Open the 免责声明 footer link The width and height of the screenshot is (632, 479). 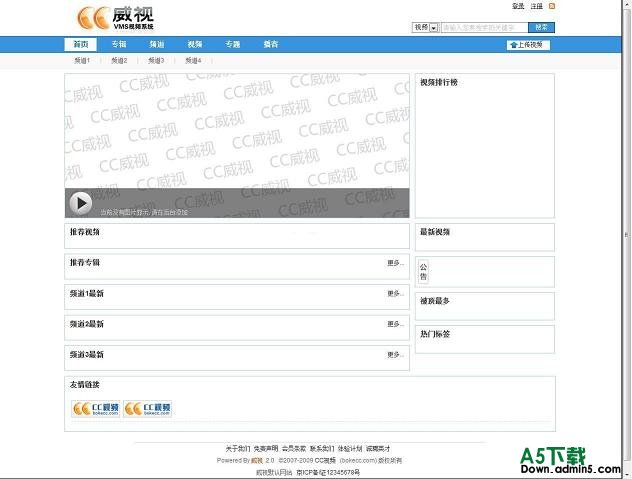coord(266,448)
